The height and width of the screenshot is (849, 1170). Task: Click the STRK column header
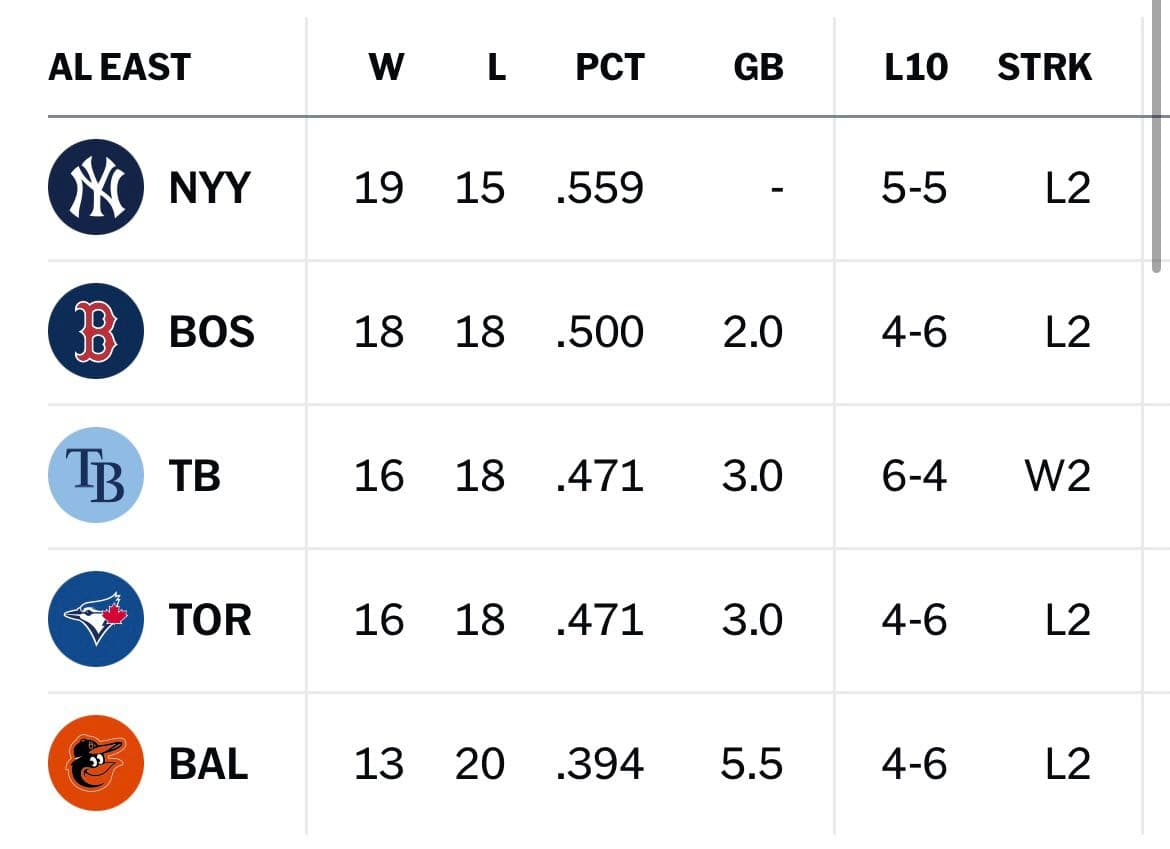(x=1046, y=67)
